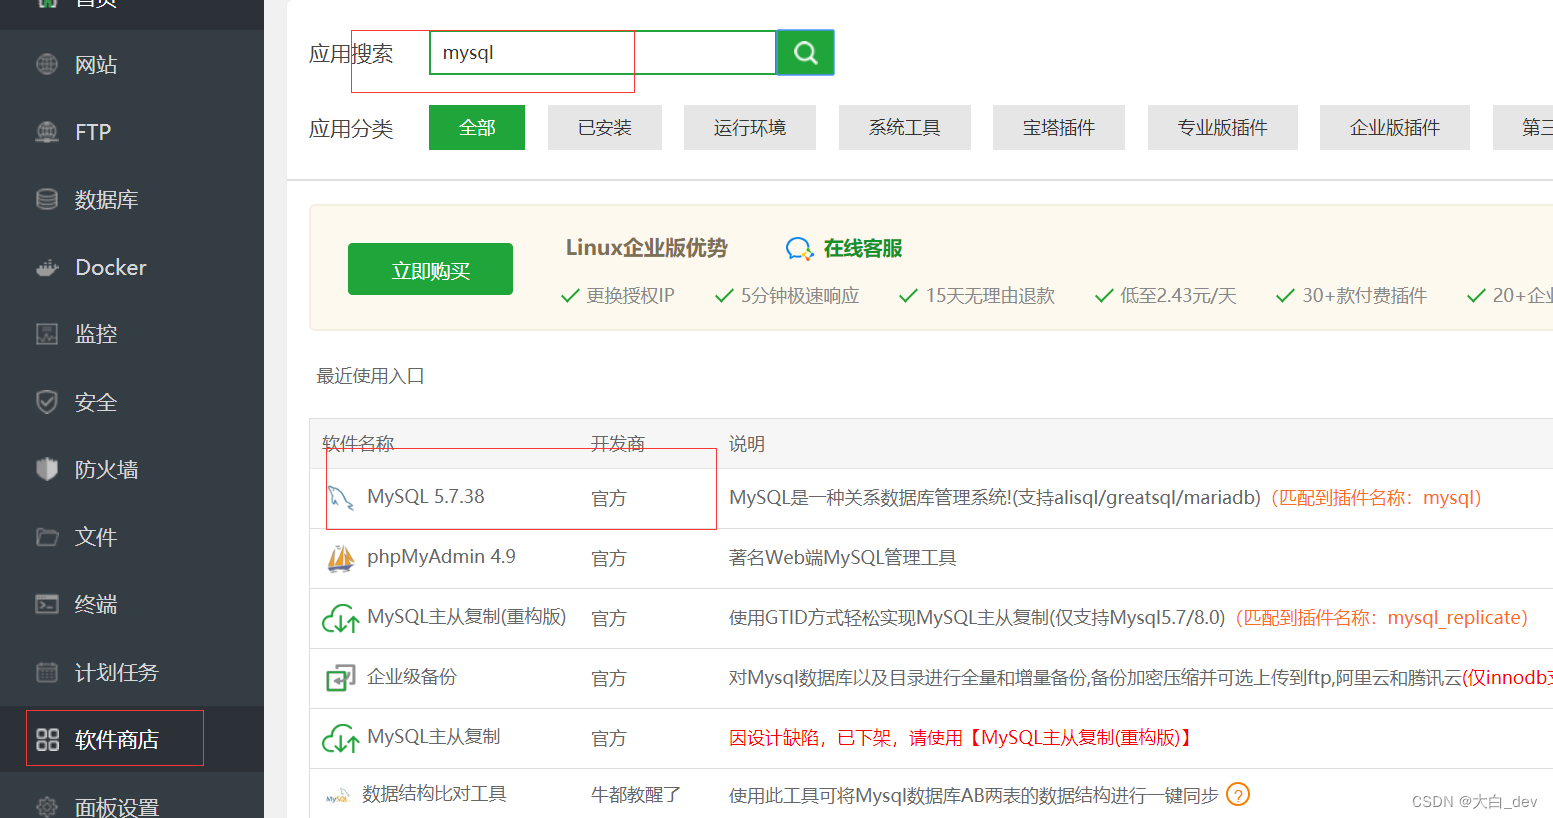
Task: Click the 说明 column header
Action: 747,443
